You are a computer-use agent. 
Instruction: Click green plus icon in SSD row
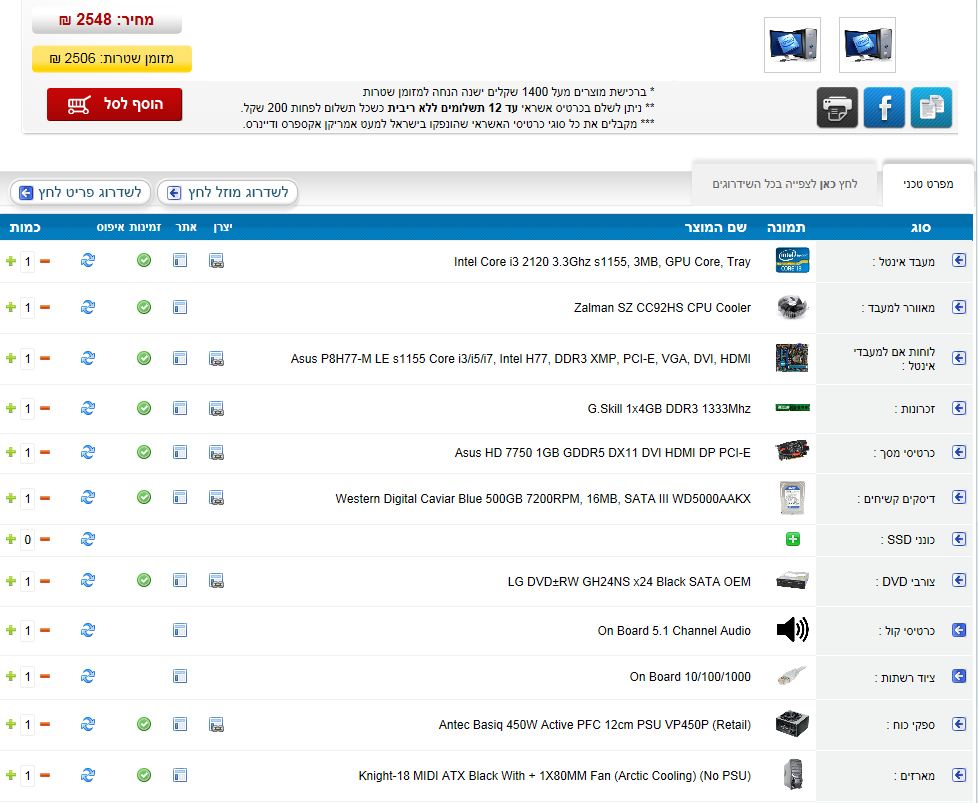(x=793, y=539)
